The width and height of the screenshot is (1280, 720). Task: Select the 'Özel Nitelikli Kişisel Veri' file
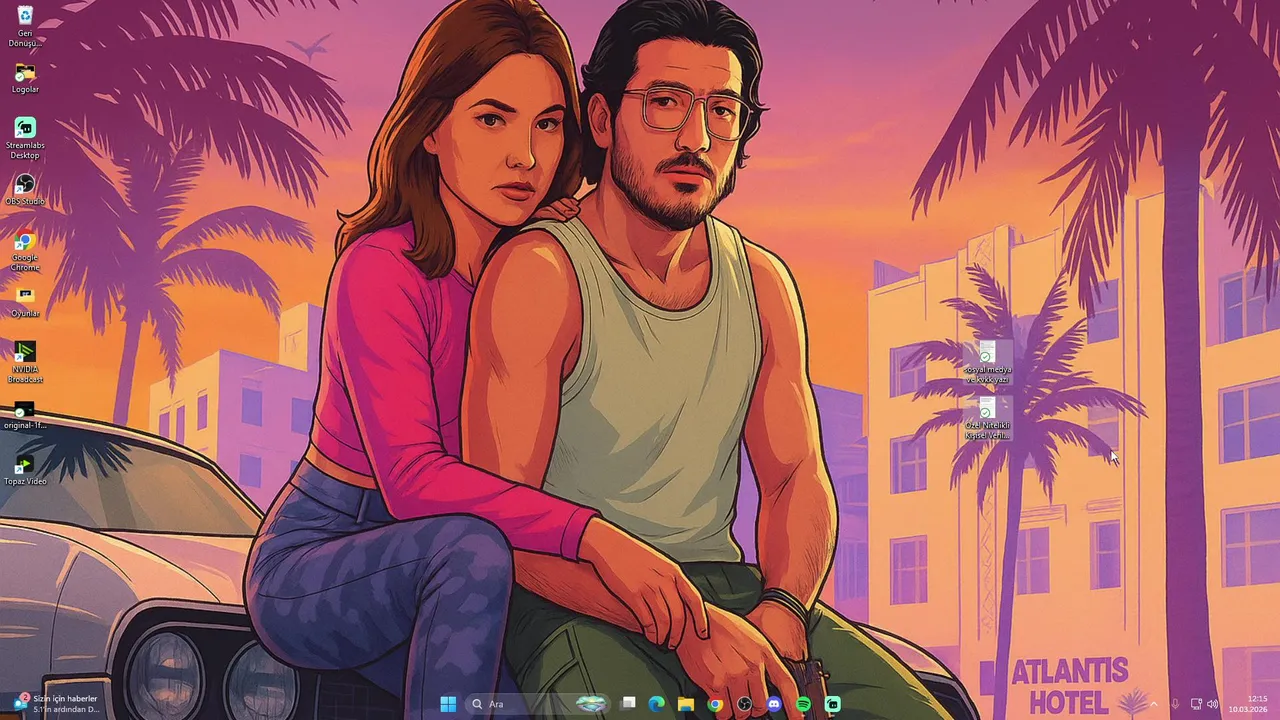(x=987, y=418)
